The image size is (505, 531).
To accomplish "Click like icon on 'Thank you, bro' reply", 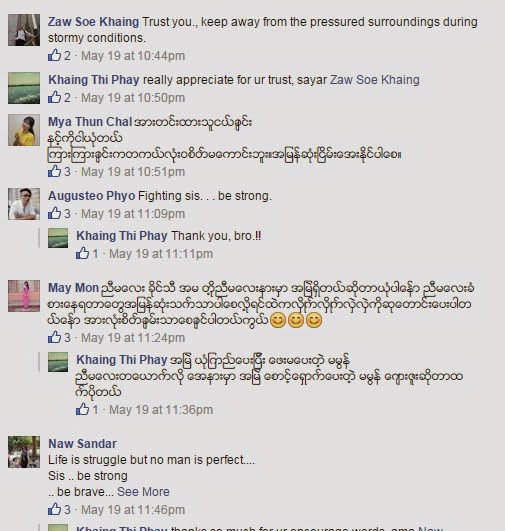I will (83, 253).
